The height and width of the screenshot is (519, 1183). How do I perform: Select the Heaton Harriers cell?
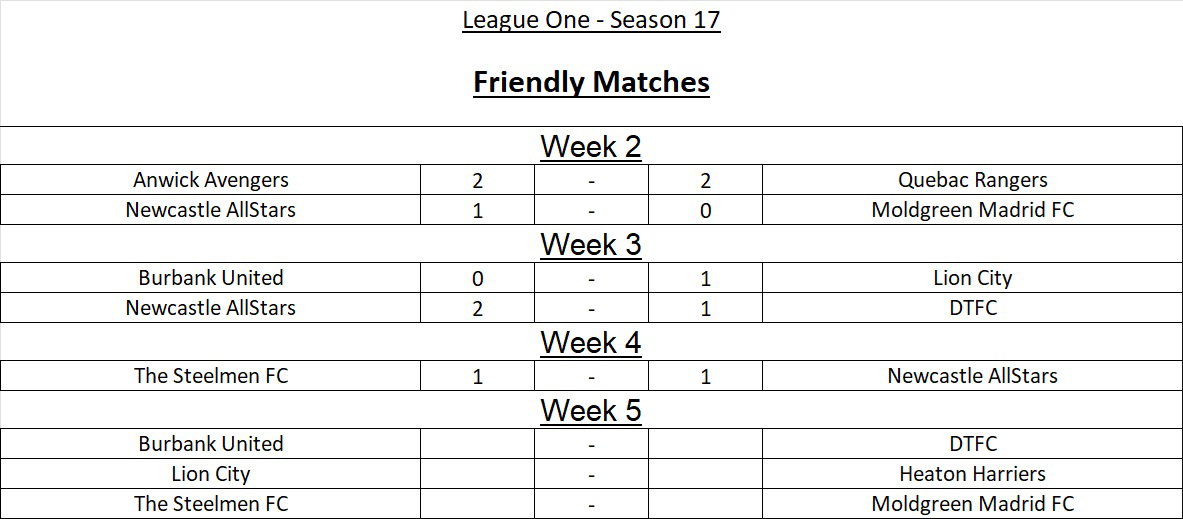coord(973,474)
